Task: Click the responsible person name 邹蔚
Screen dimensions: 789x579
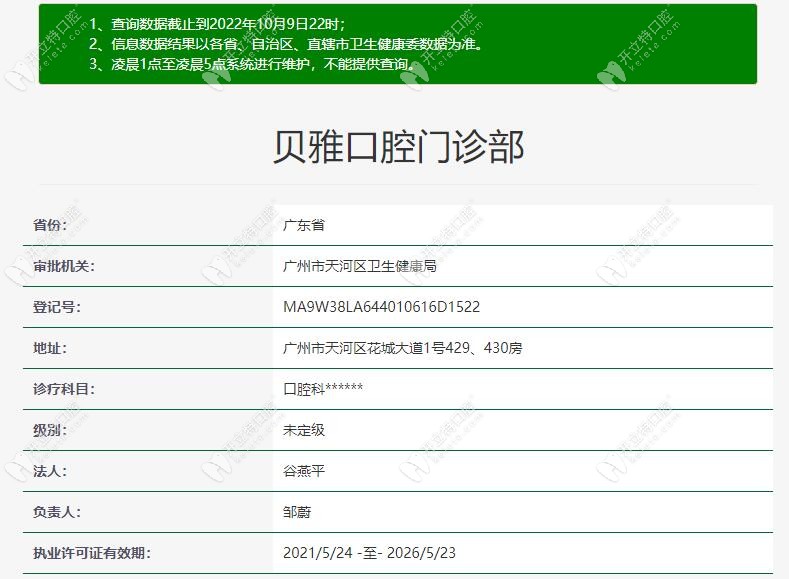Action: tap(297, 512)
